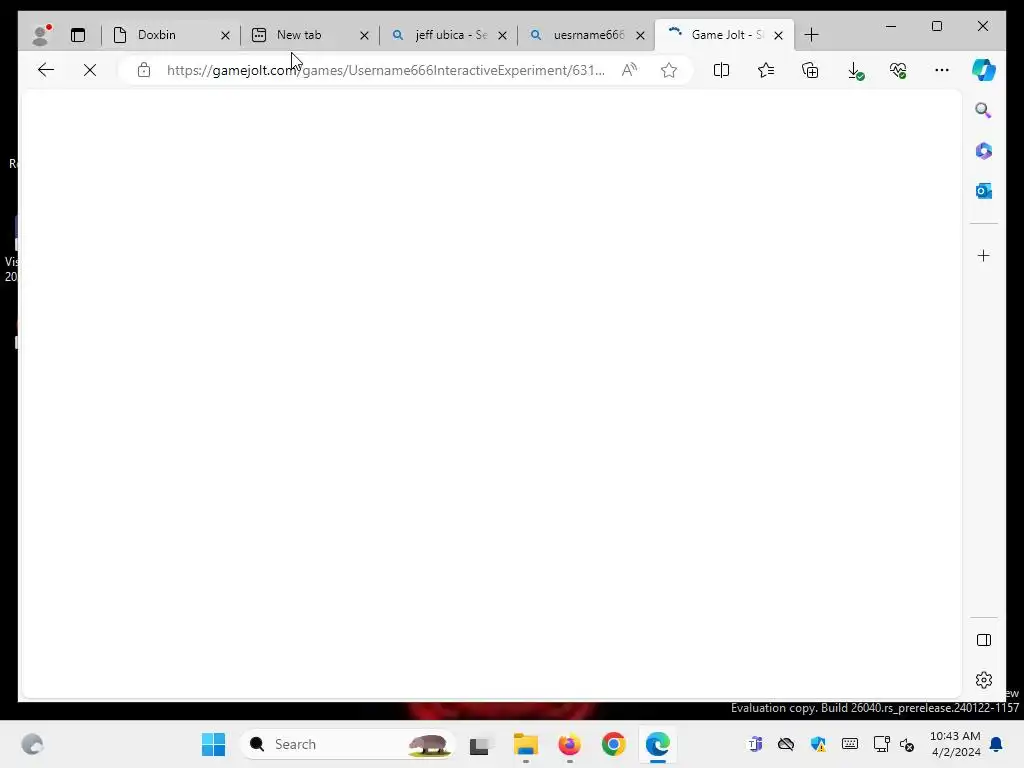Image resolution: width=1024 pixels, height=768 pixels.
Task: Open Outlook in the sidebar
Action: coord(984,191)
